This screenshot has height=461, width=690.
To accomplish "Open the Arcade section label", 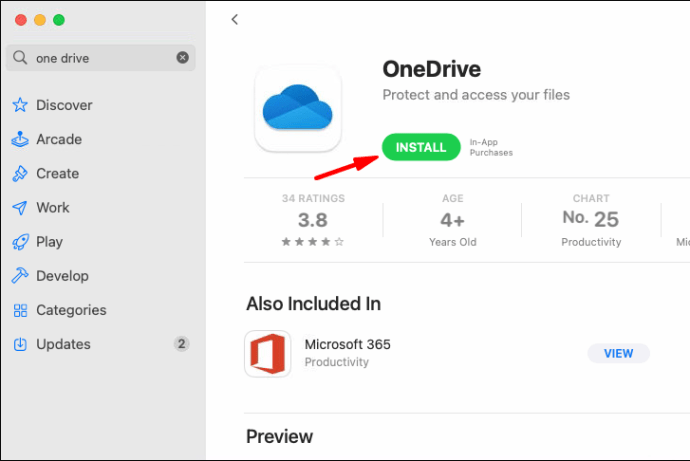I will click(x=59, y=139).
